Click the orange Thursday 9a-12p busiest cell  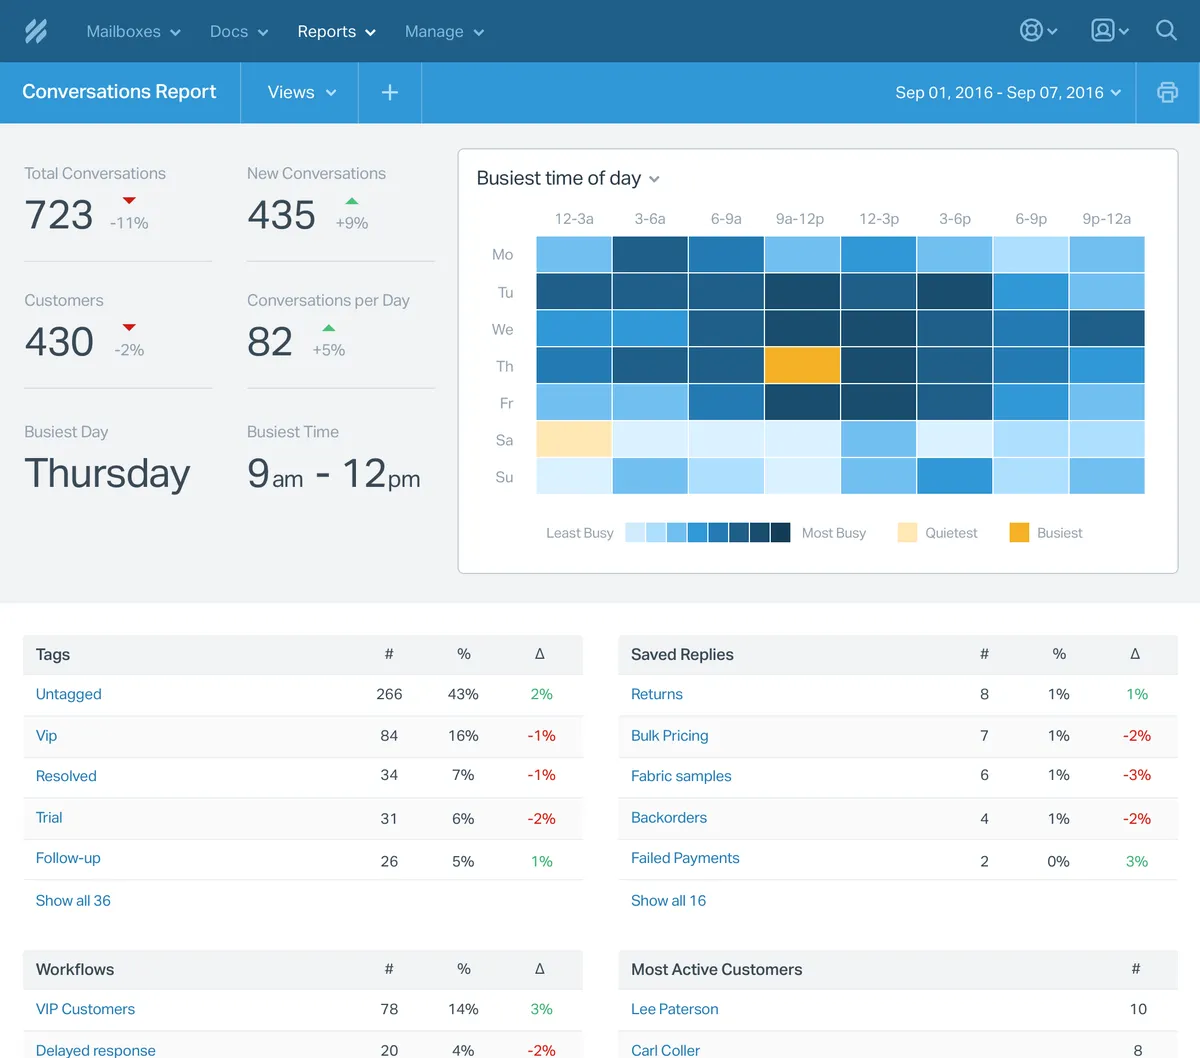[802, 366]
